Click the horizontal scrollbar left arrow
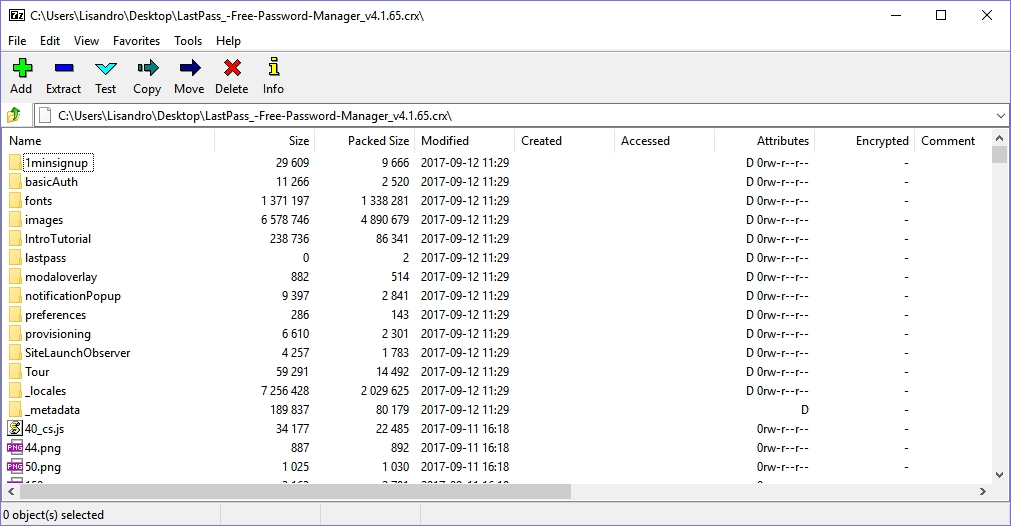This screenshot has height=526, width=1011. click(11, 491)
